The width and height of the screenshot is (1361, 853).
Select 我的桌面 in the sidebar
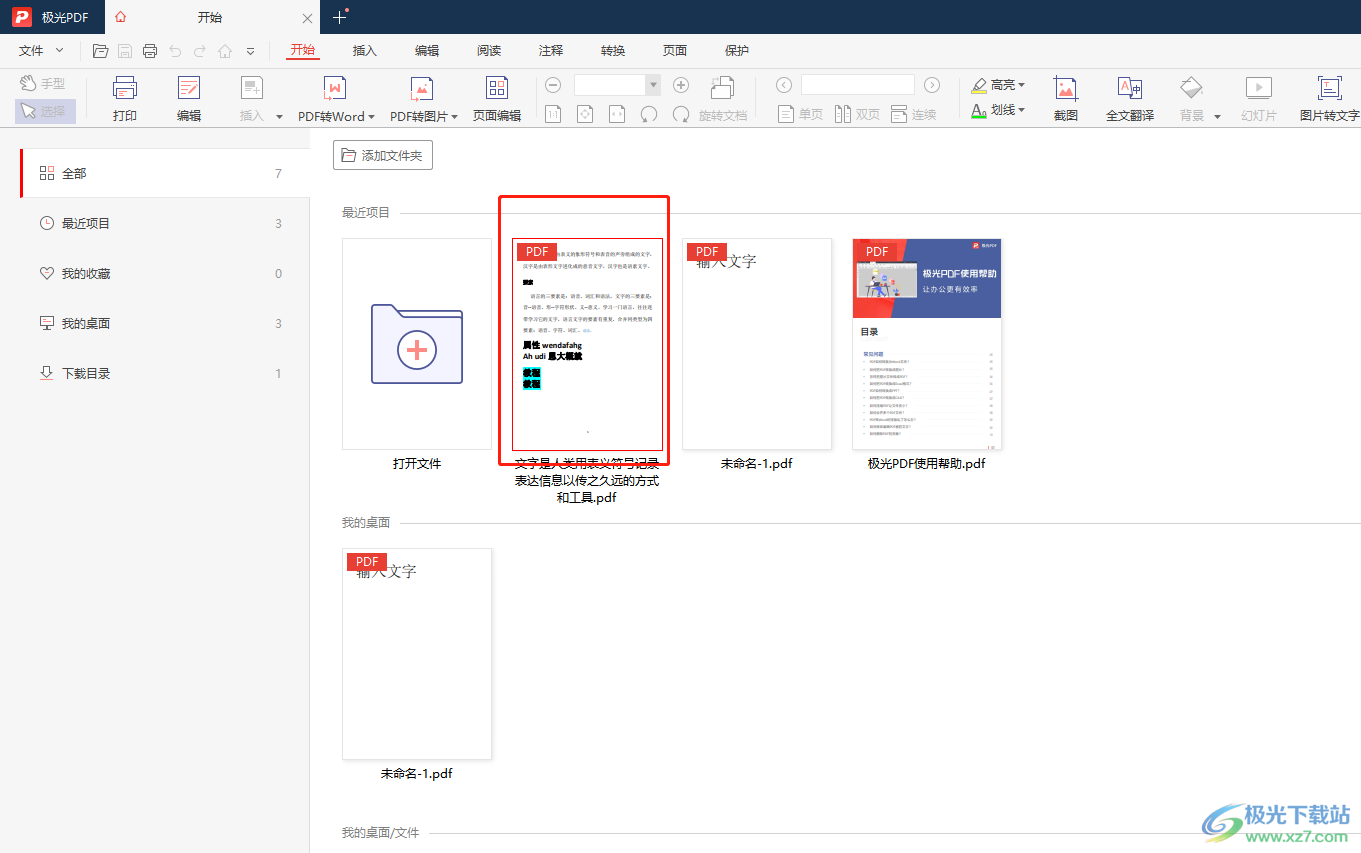pos(165,324)
